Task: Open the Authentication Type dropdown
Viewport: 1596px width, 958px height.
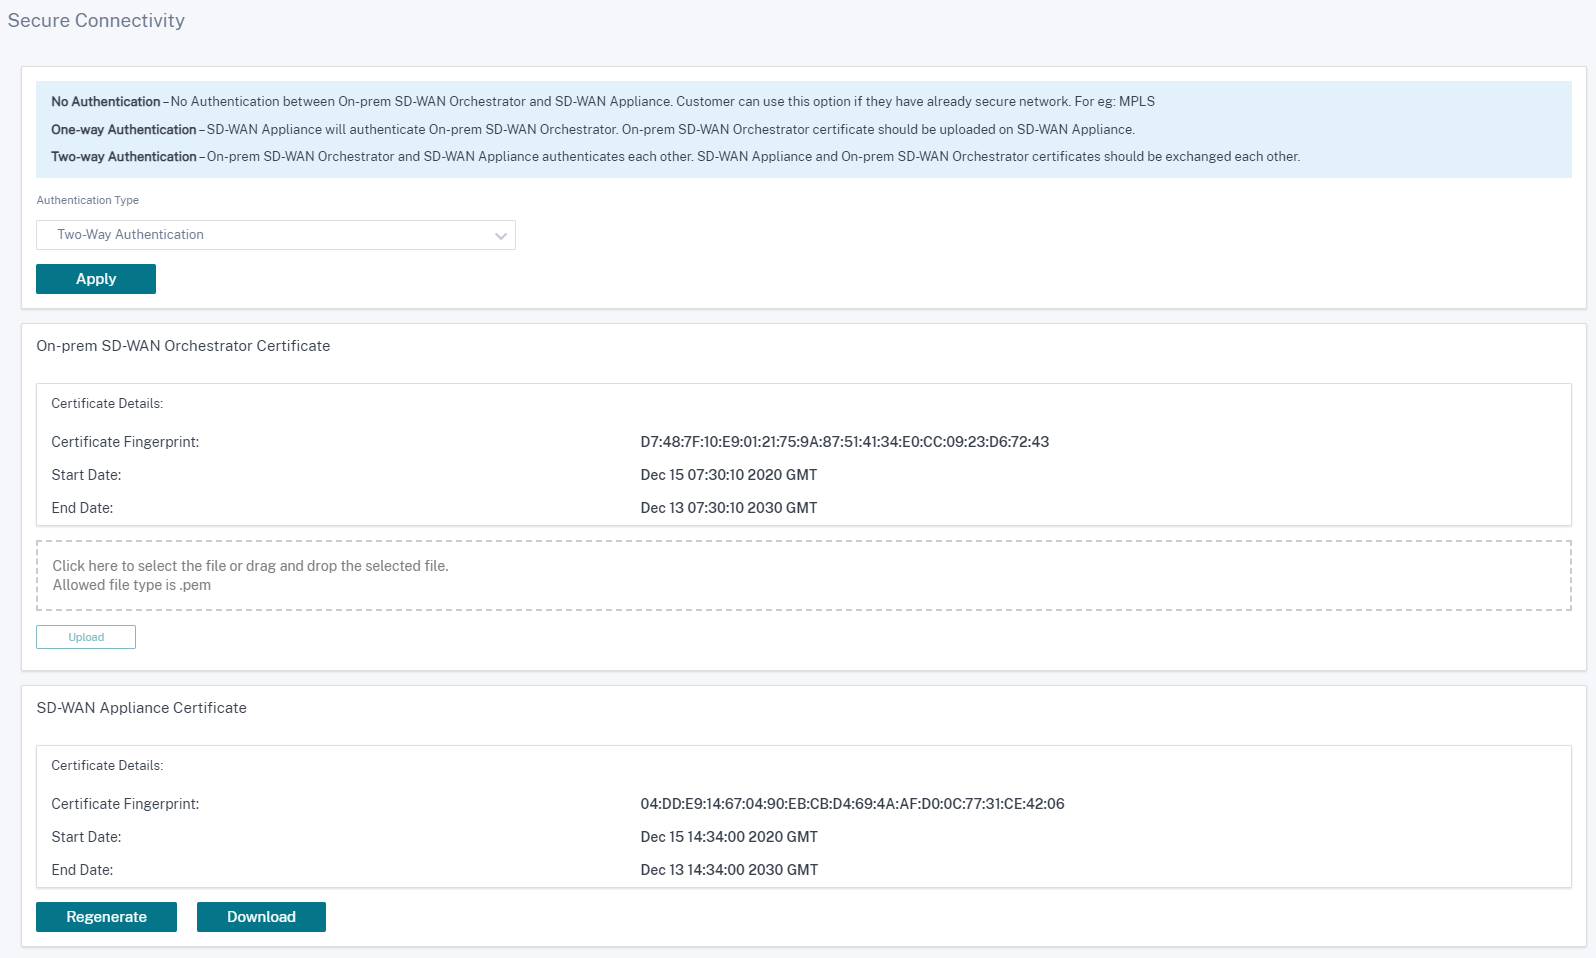Action: [x=275, y=235]
